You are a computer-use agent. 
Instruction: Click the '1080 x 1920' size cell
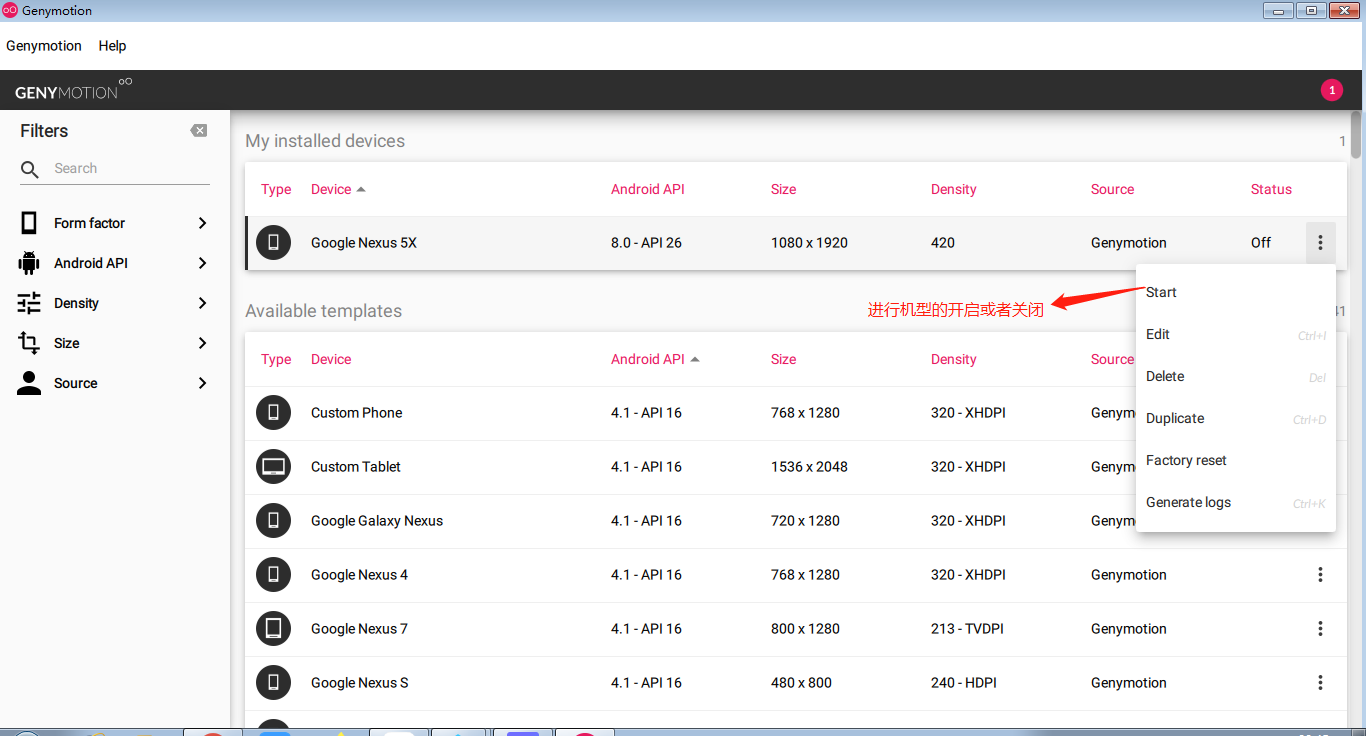point(809,242)
